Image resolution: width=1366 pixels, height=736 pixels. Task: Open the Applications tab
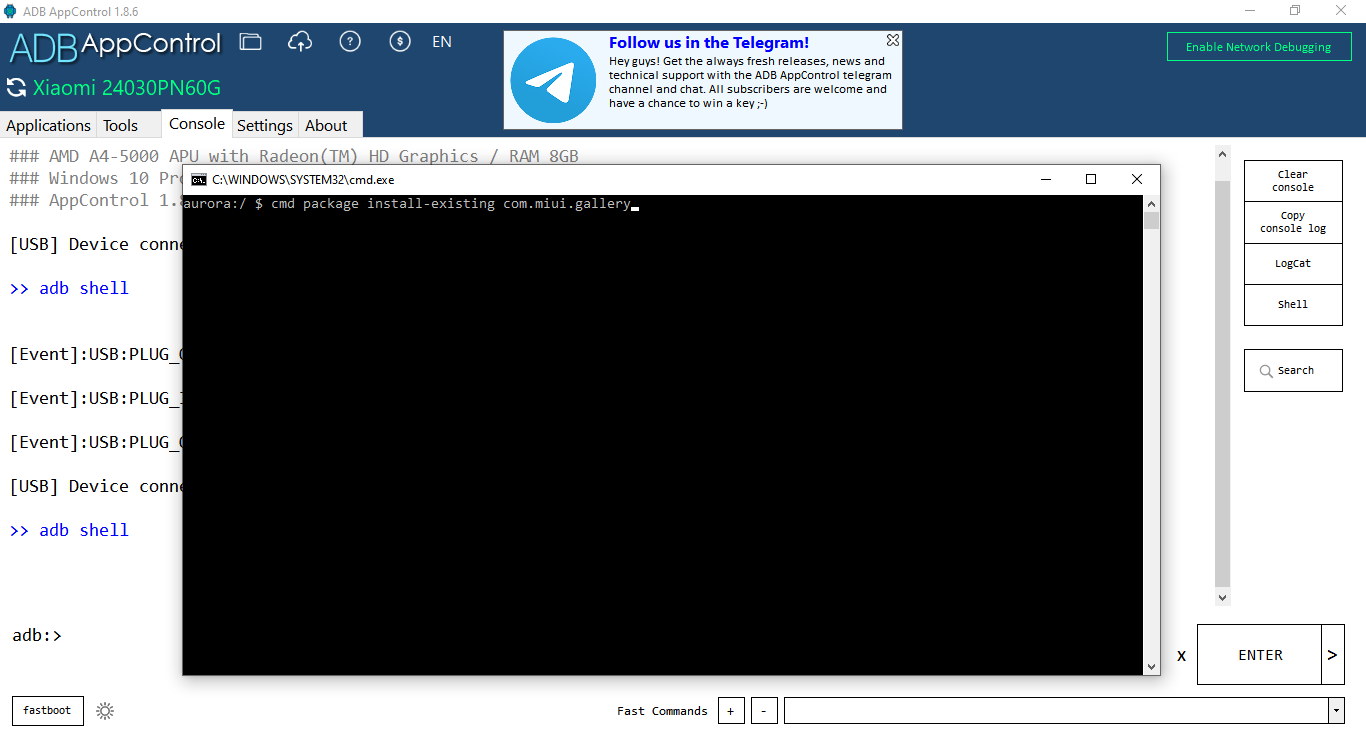[x=48, y=125]
